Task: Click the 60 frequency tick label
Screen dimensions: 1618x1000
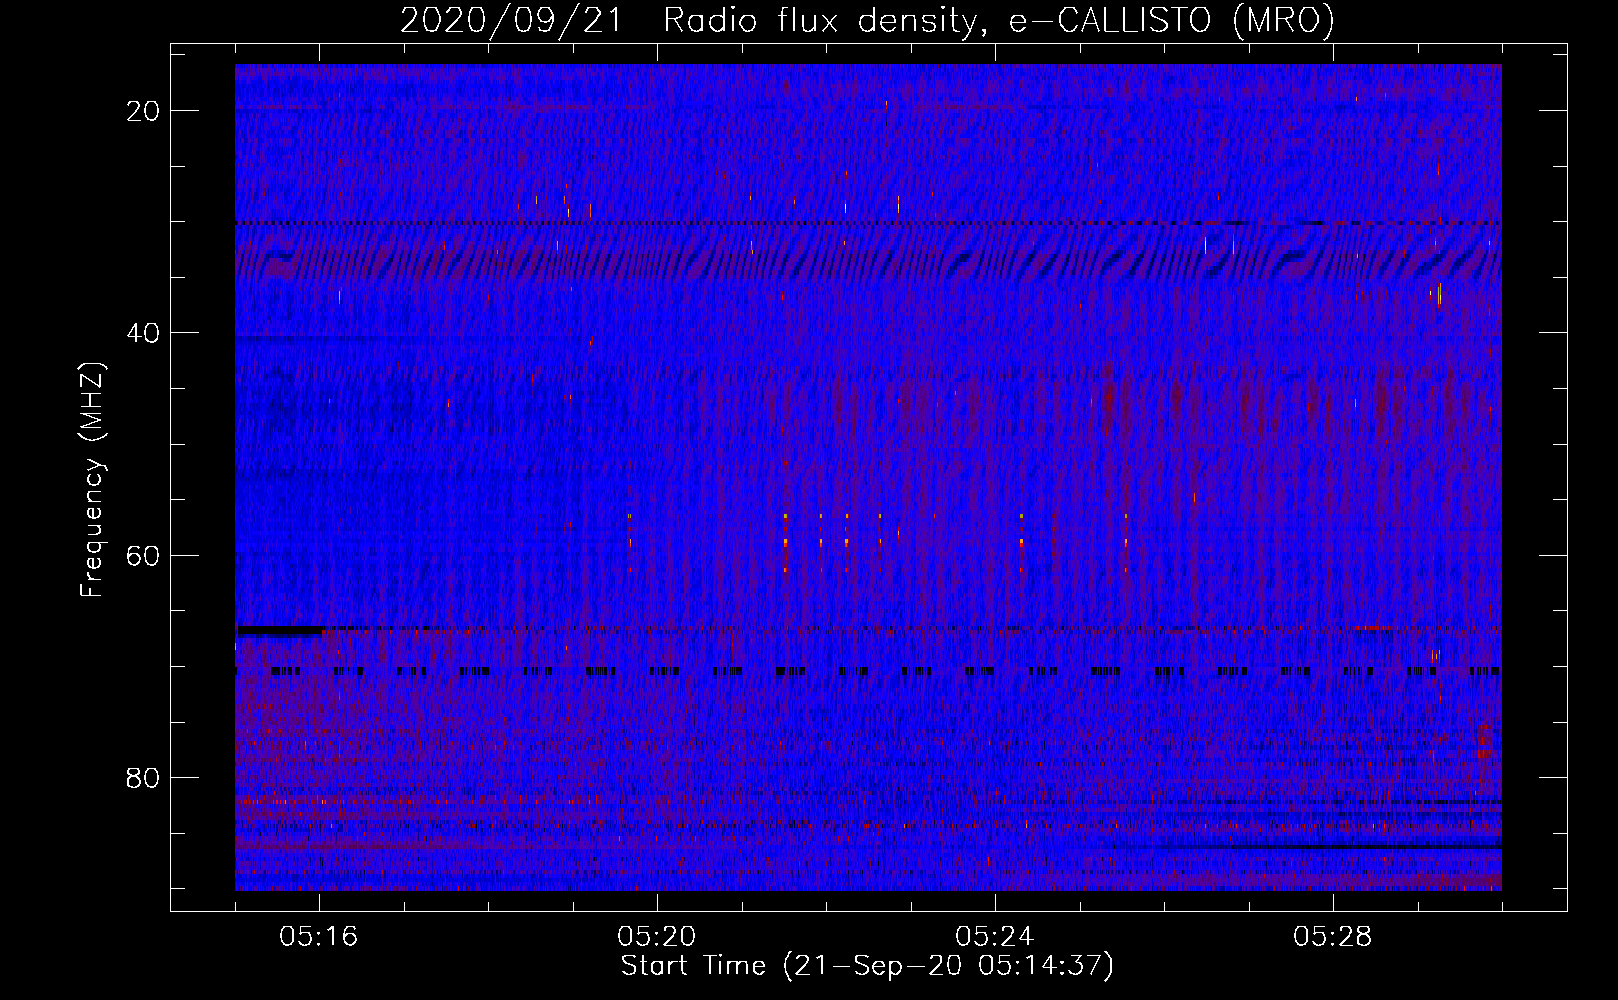Action: (143, 555)
